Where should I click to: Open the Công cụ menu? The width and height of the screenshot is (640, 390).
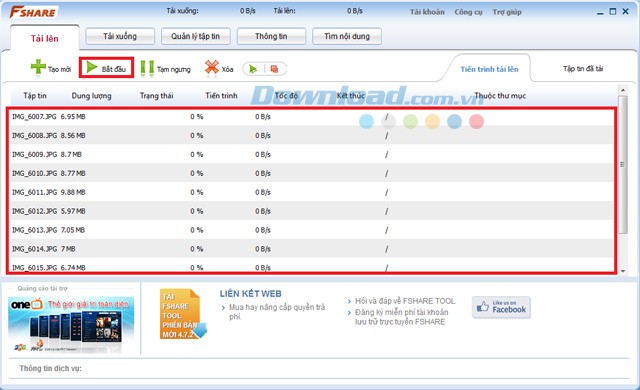pyautogui.click(x=469, y=12)
